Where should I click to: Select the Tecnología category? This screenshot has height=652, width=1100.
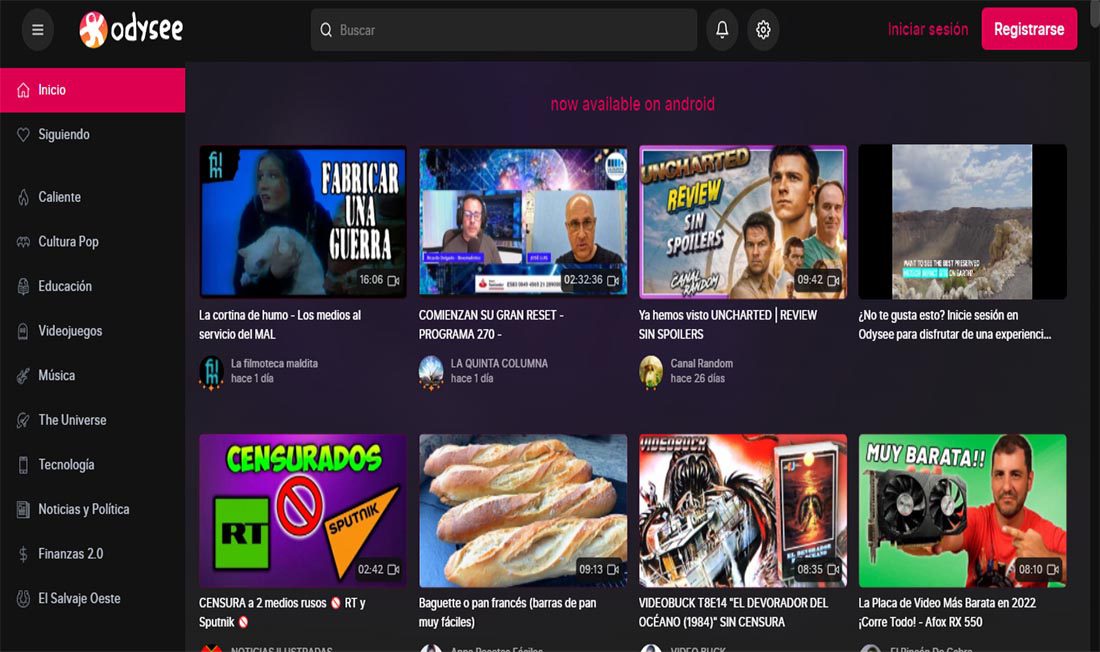[93, 465]
